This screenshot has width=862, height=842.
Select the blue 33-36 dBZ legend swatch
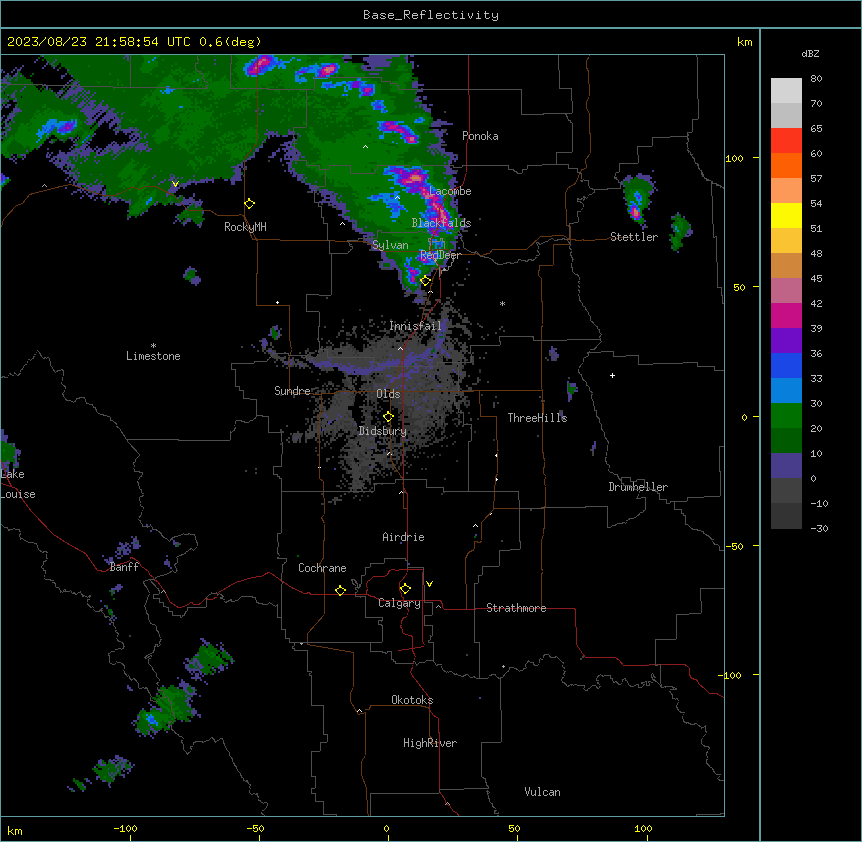click(x=786, y=366)
